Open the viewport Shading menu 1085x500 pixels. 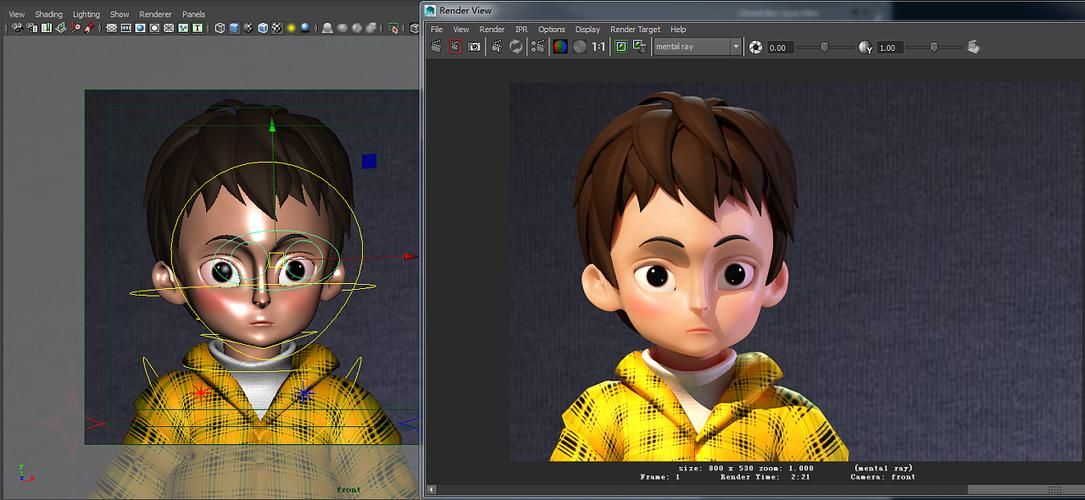coord(48,14)
